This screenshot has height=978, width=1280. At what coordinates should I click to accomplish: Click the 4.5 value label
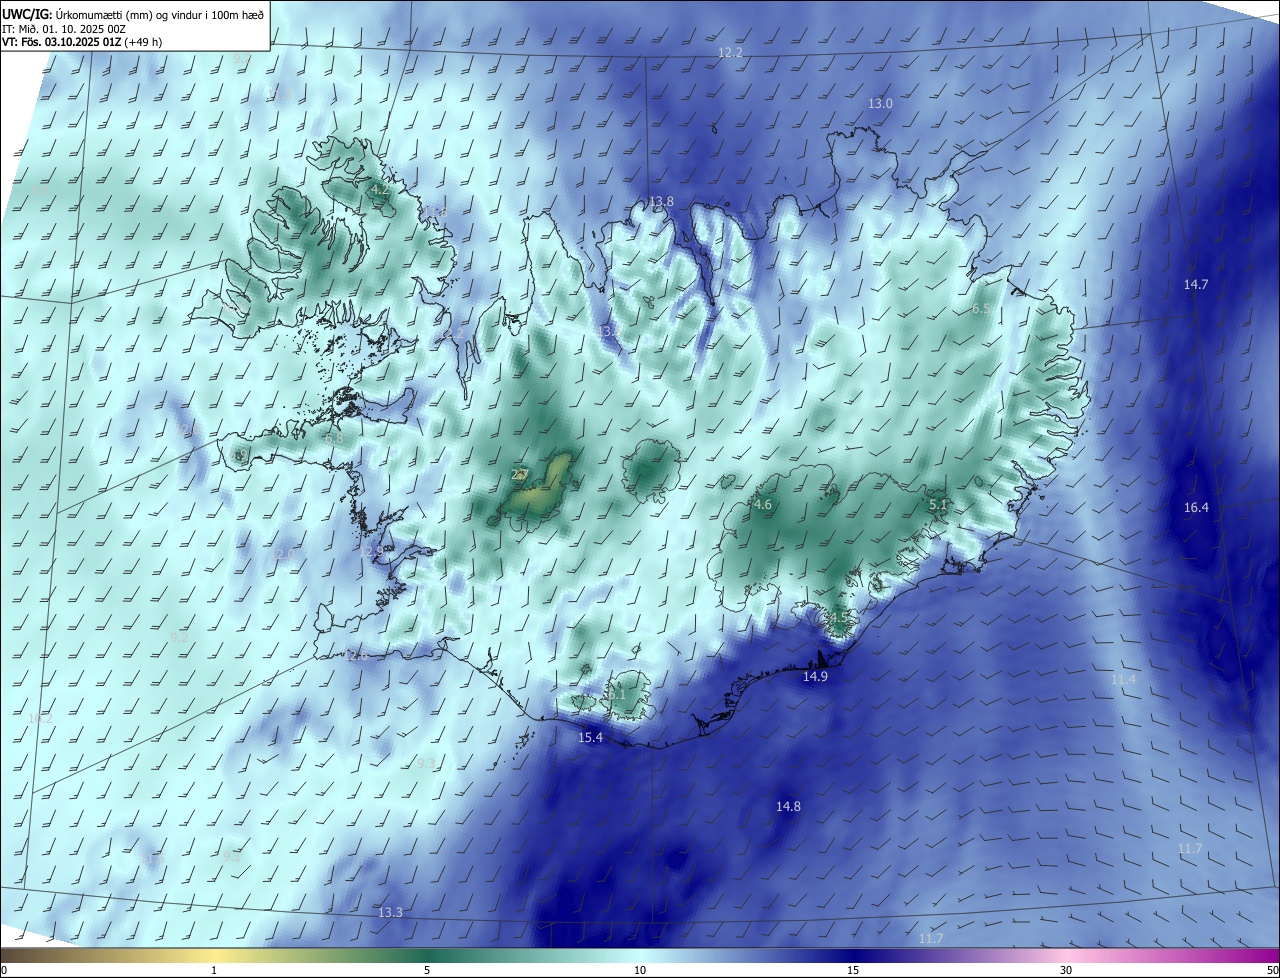(x=838, y=620)
